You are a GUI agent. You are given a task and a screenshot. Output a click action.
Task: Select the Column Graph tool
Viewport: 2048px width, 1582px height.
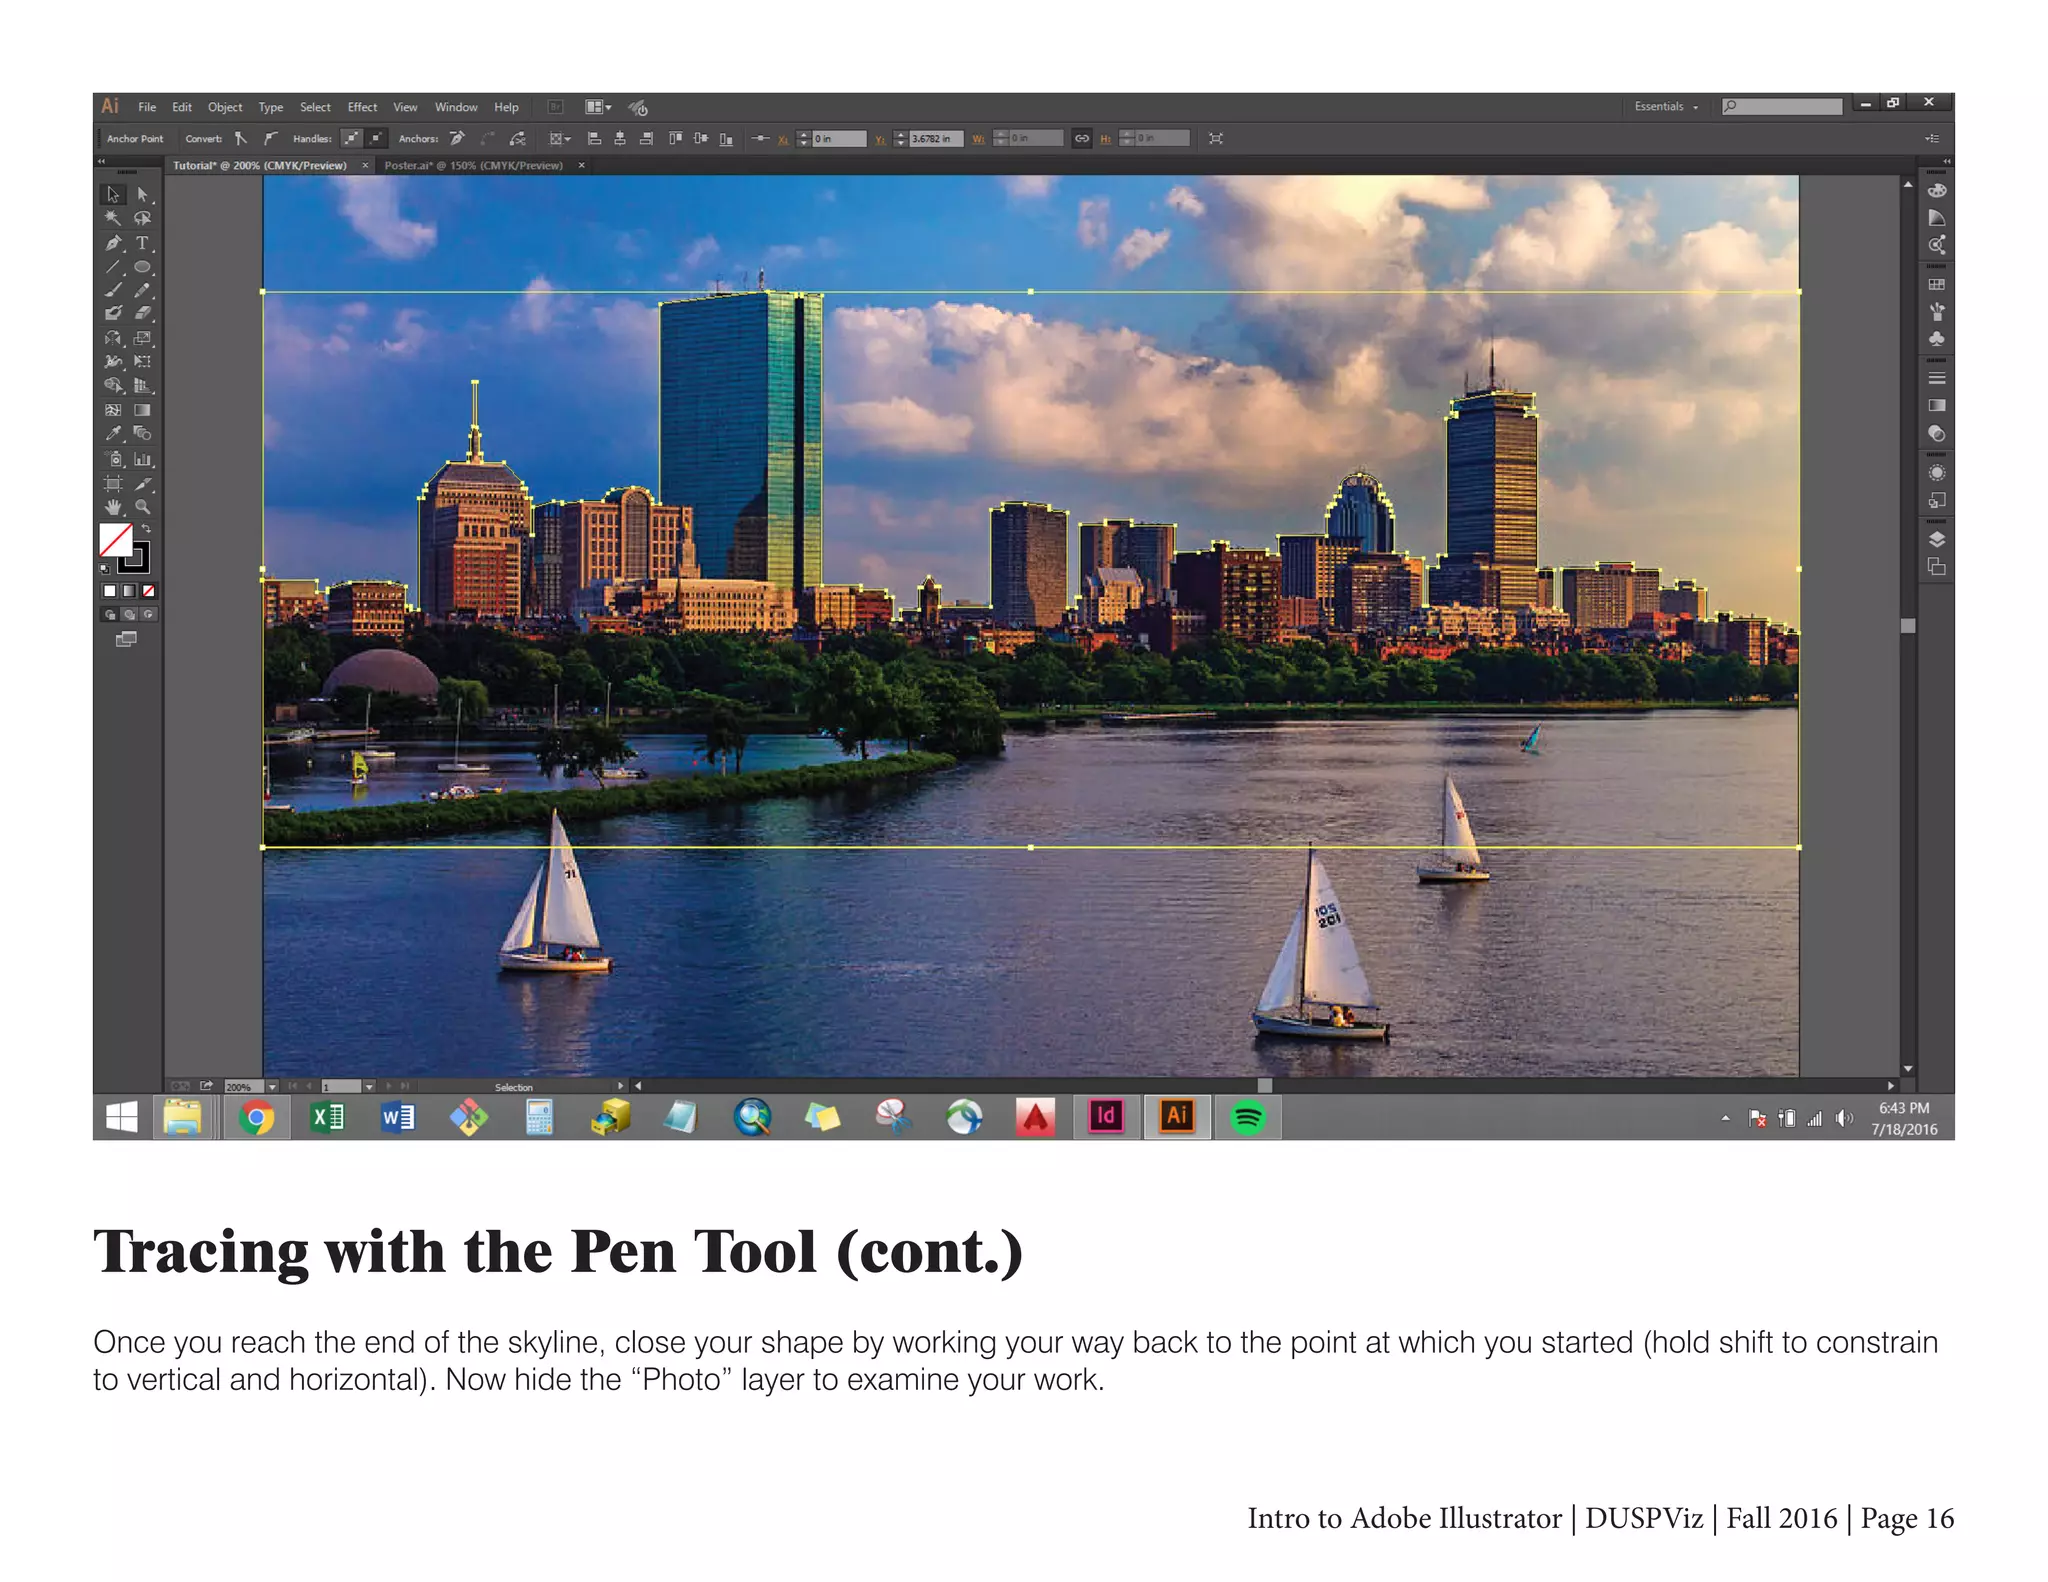click(143, 459)
